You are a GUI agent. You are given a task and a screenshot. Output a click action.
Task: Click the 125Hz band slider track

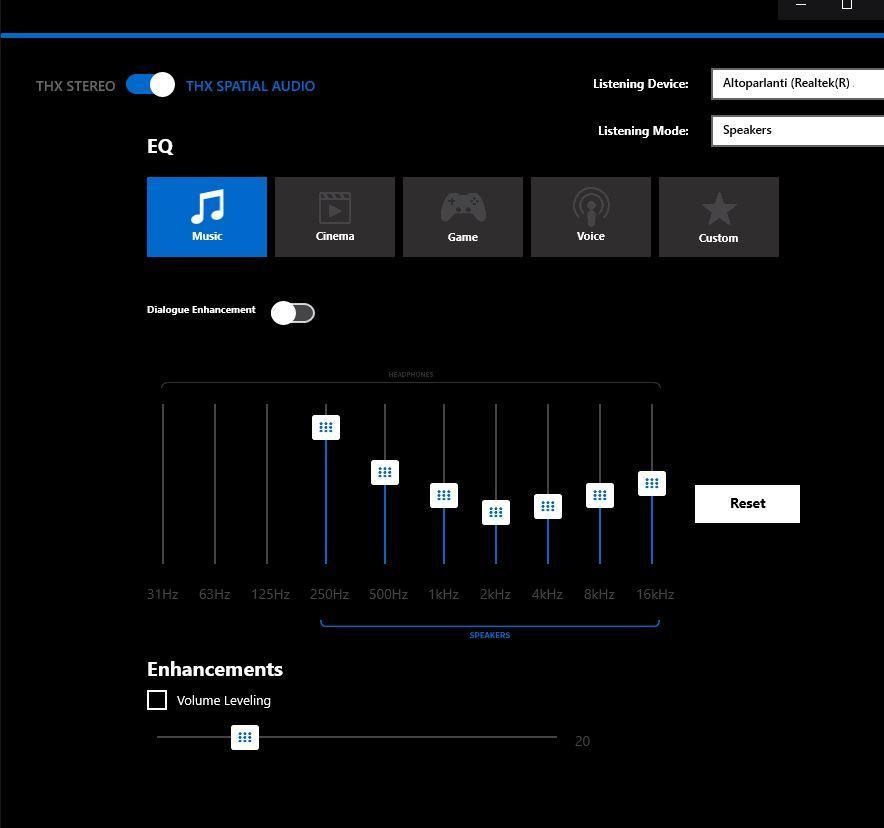(267, 484)
